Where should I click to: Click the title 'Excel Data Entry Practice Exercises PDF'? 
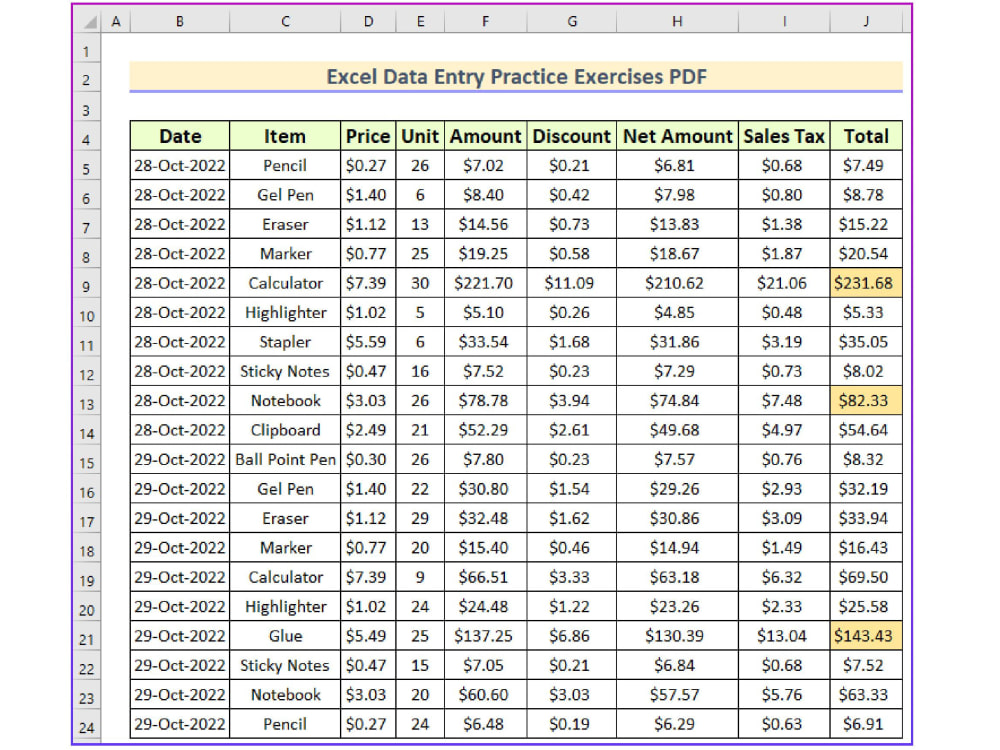coord(516,77)
